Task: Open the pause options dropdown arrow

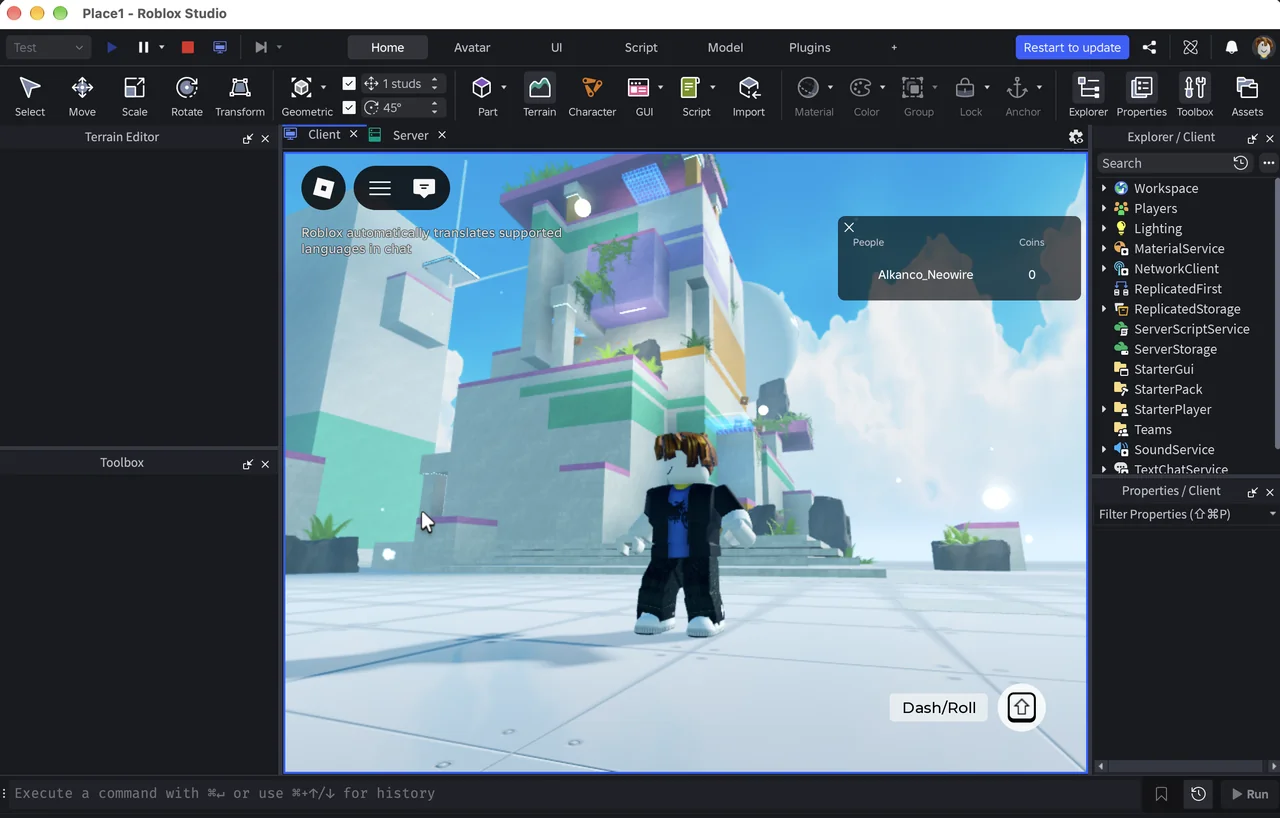Action: click(x=161, y=47)
